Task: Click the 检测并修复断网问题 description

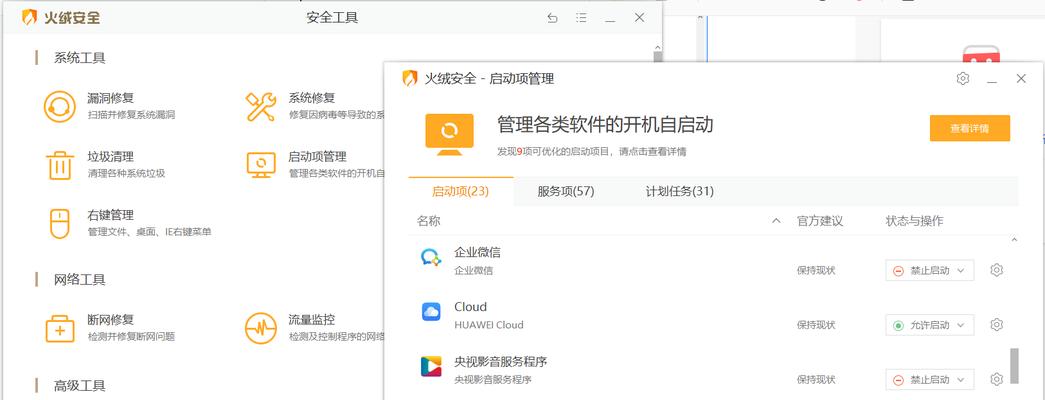Action: pyautogui.click(x=131, y=337)
